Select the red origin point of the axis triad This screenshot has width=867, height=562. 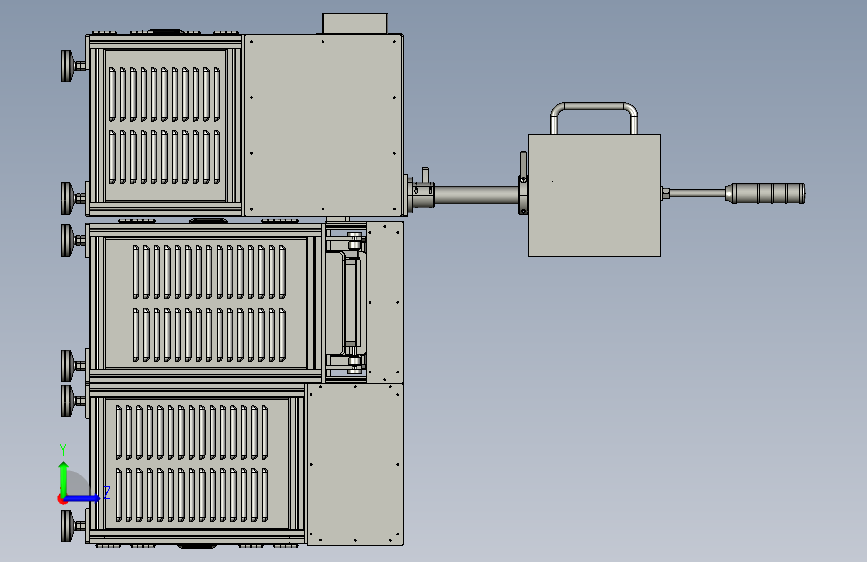point(62,499)
